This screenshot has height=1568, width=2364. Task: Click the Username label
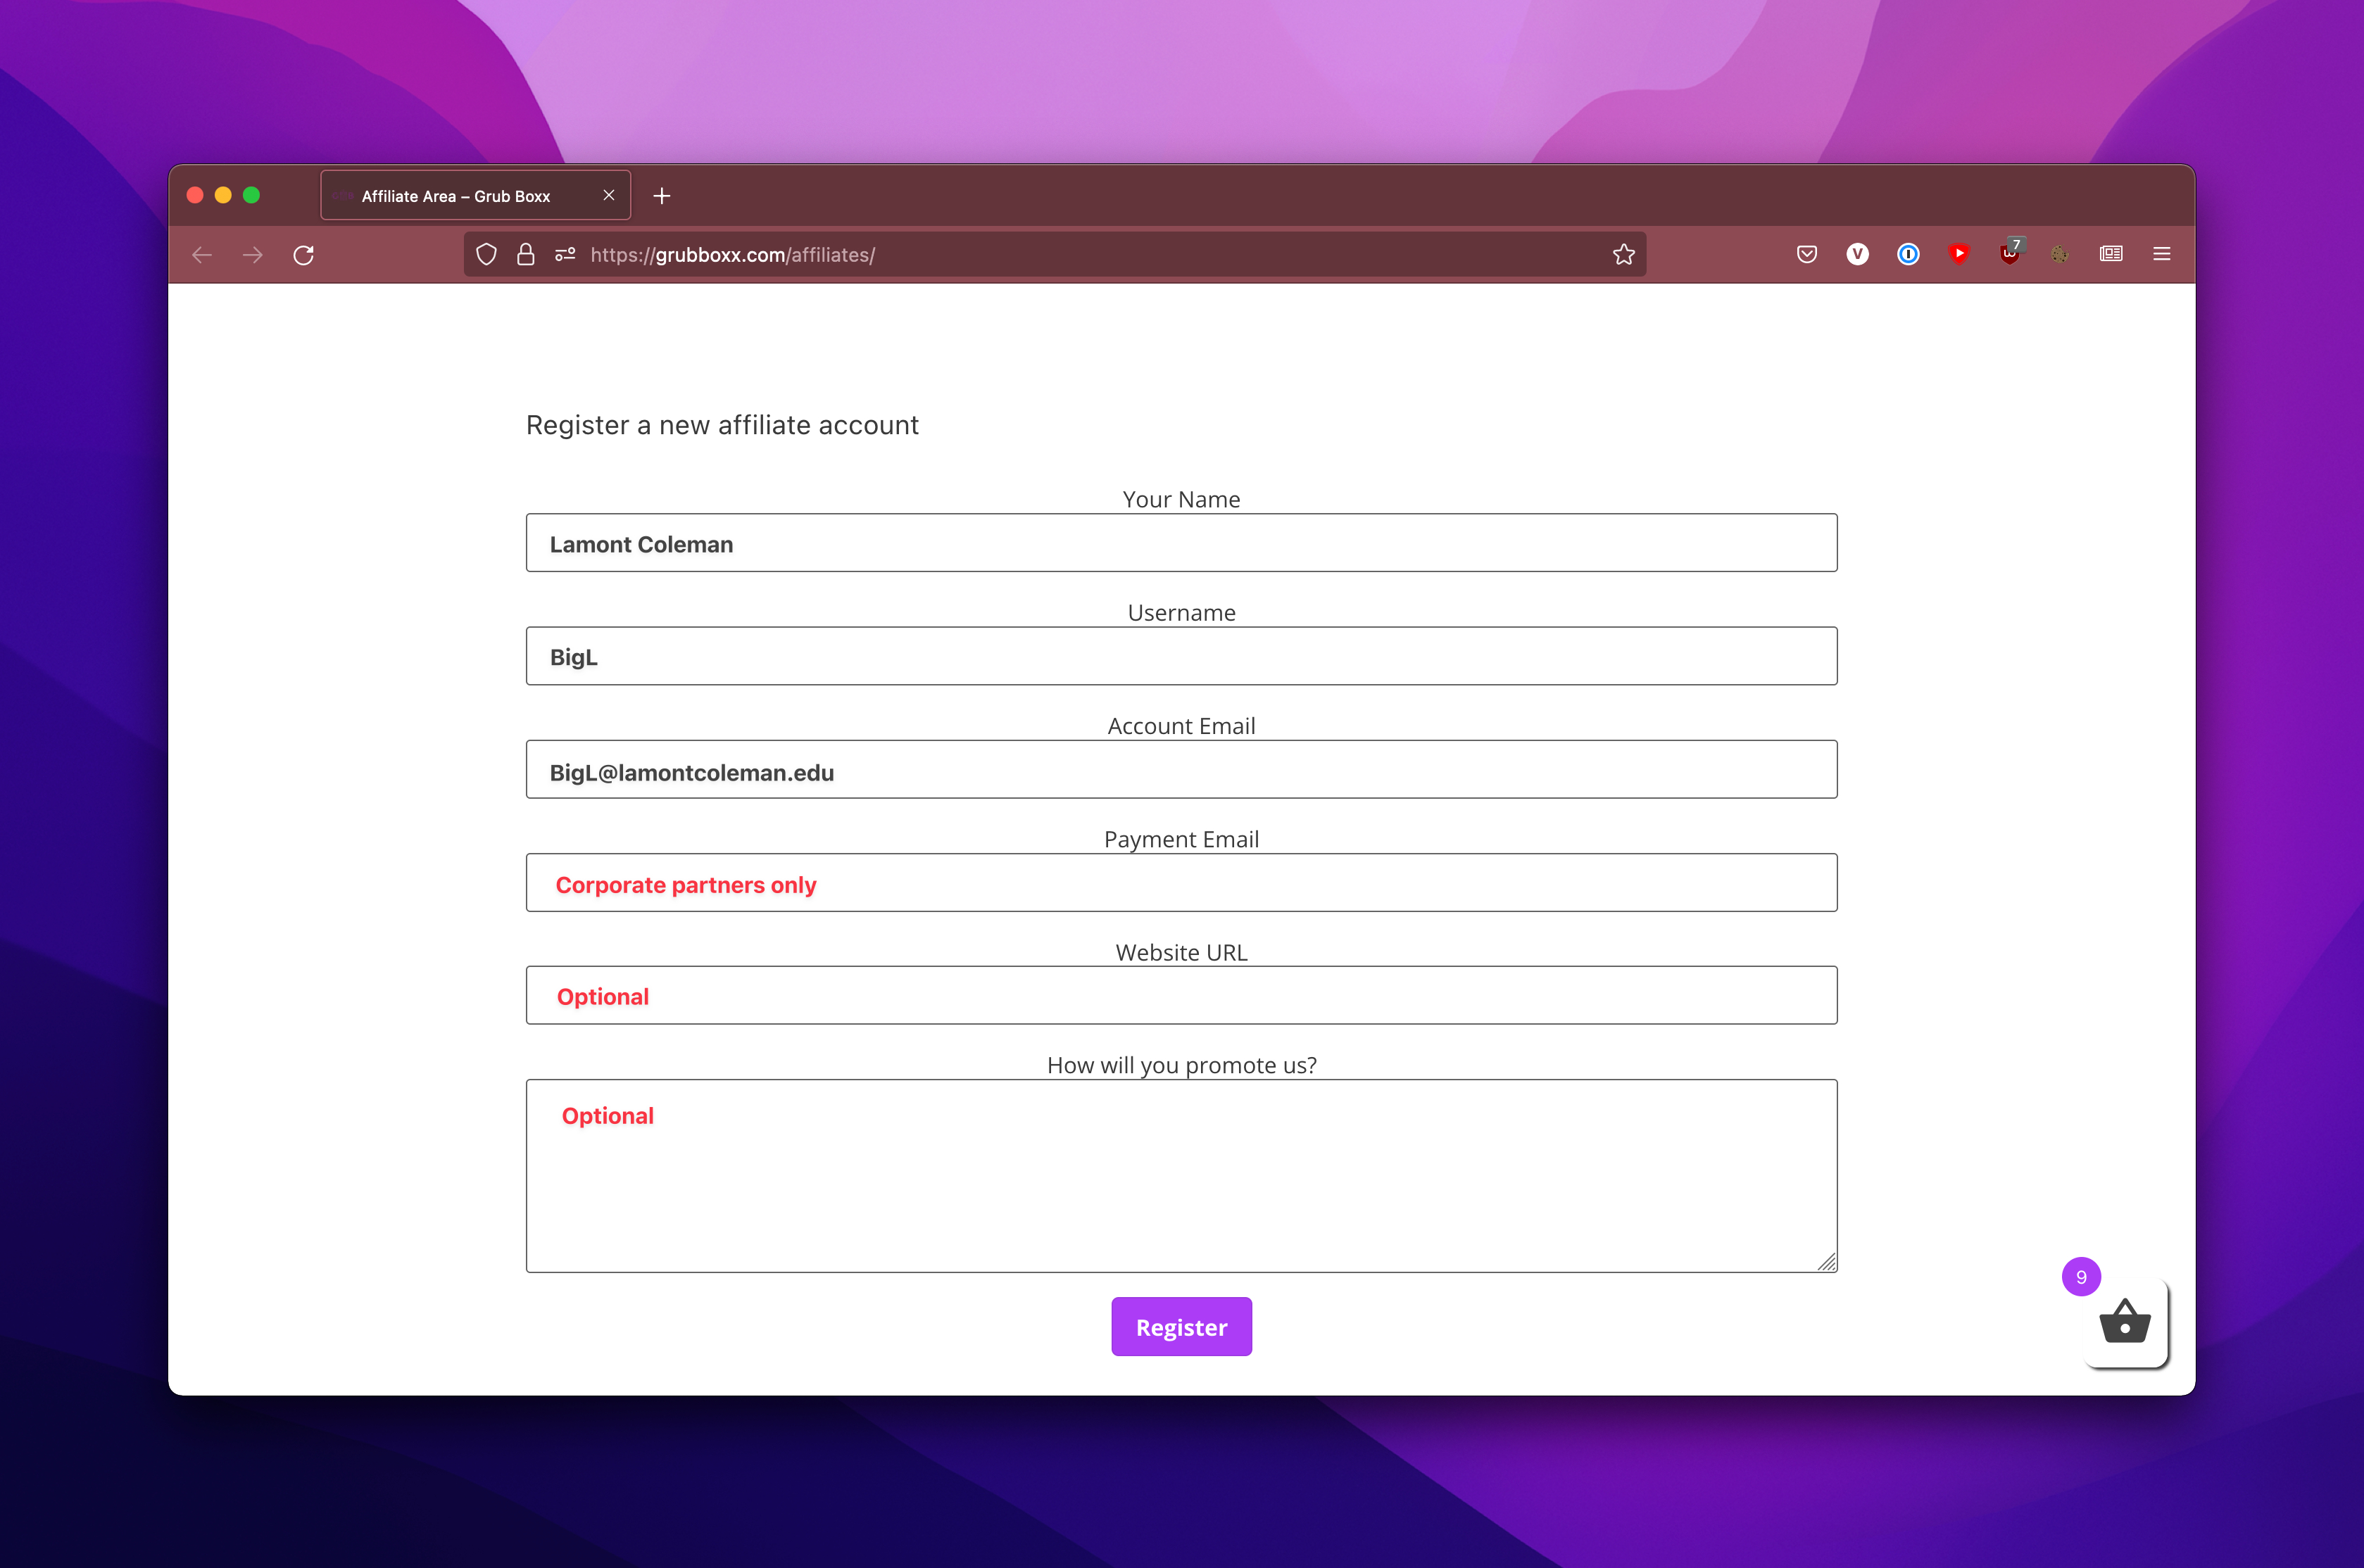click(x=1182, y=612)
